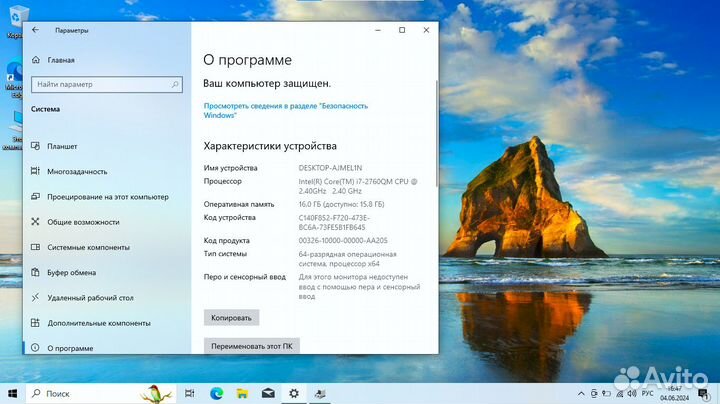This screenshot has width=720, height=404.
Task: Click the volume speaker icon in tray
Action: 632,394
